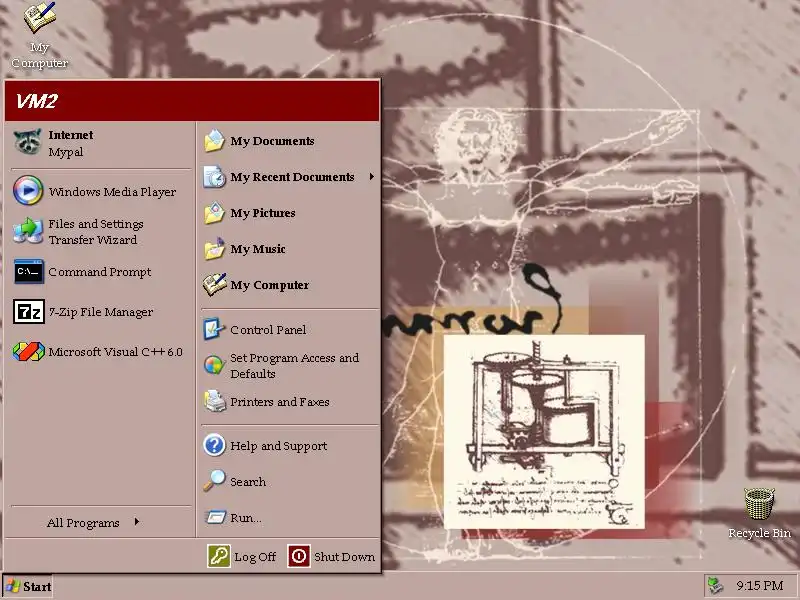Click the Log Off text
The height and width of the screenshot is (600, 800).
(x=255, y=557)
